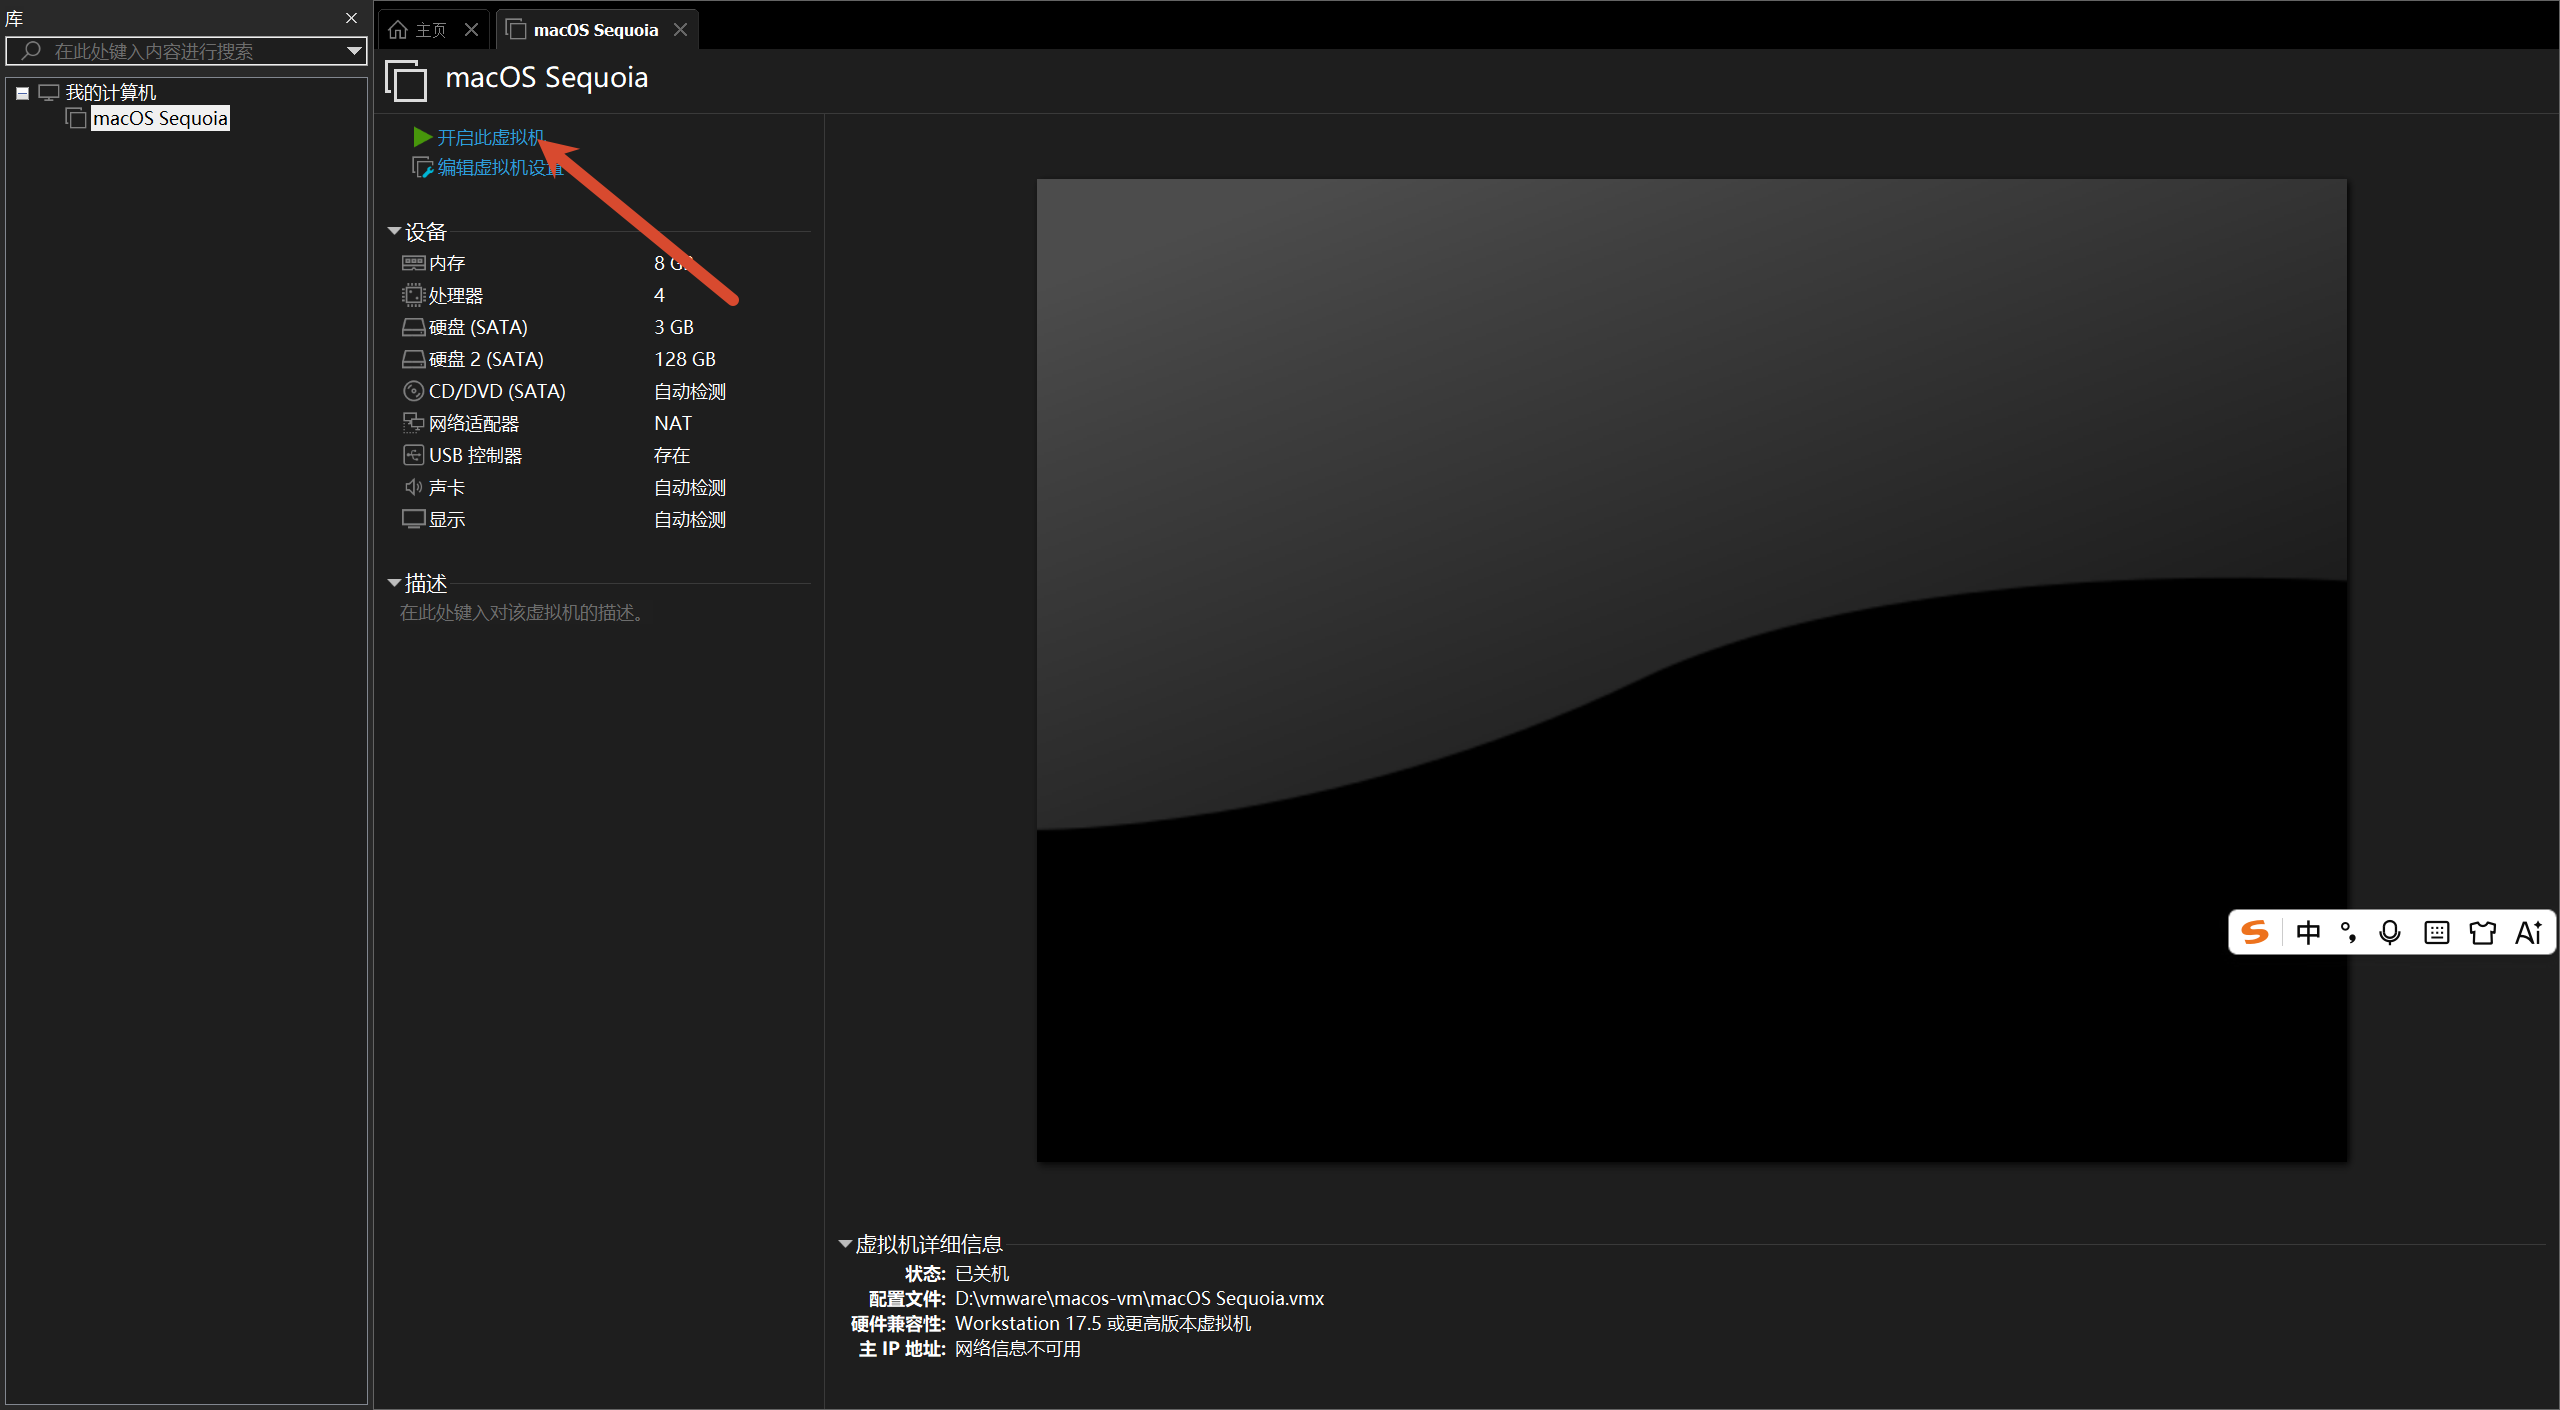Click the edit VM settings icon

tap(422, 167)
